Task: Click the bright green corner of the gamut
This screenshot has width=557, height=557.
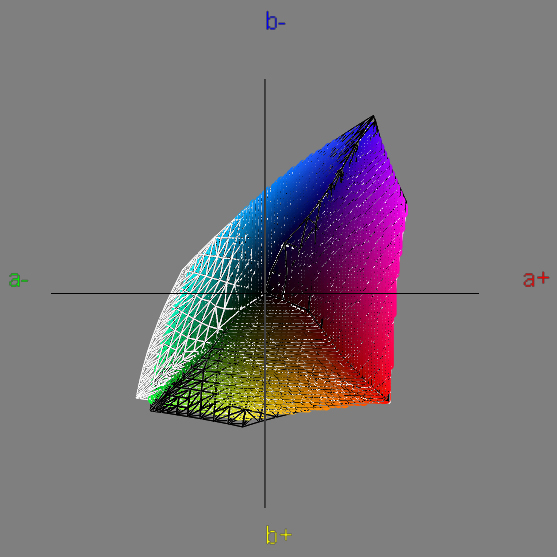Action: [153, 401]
